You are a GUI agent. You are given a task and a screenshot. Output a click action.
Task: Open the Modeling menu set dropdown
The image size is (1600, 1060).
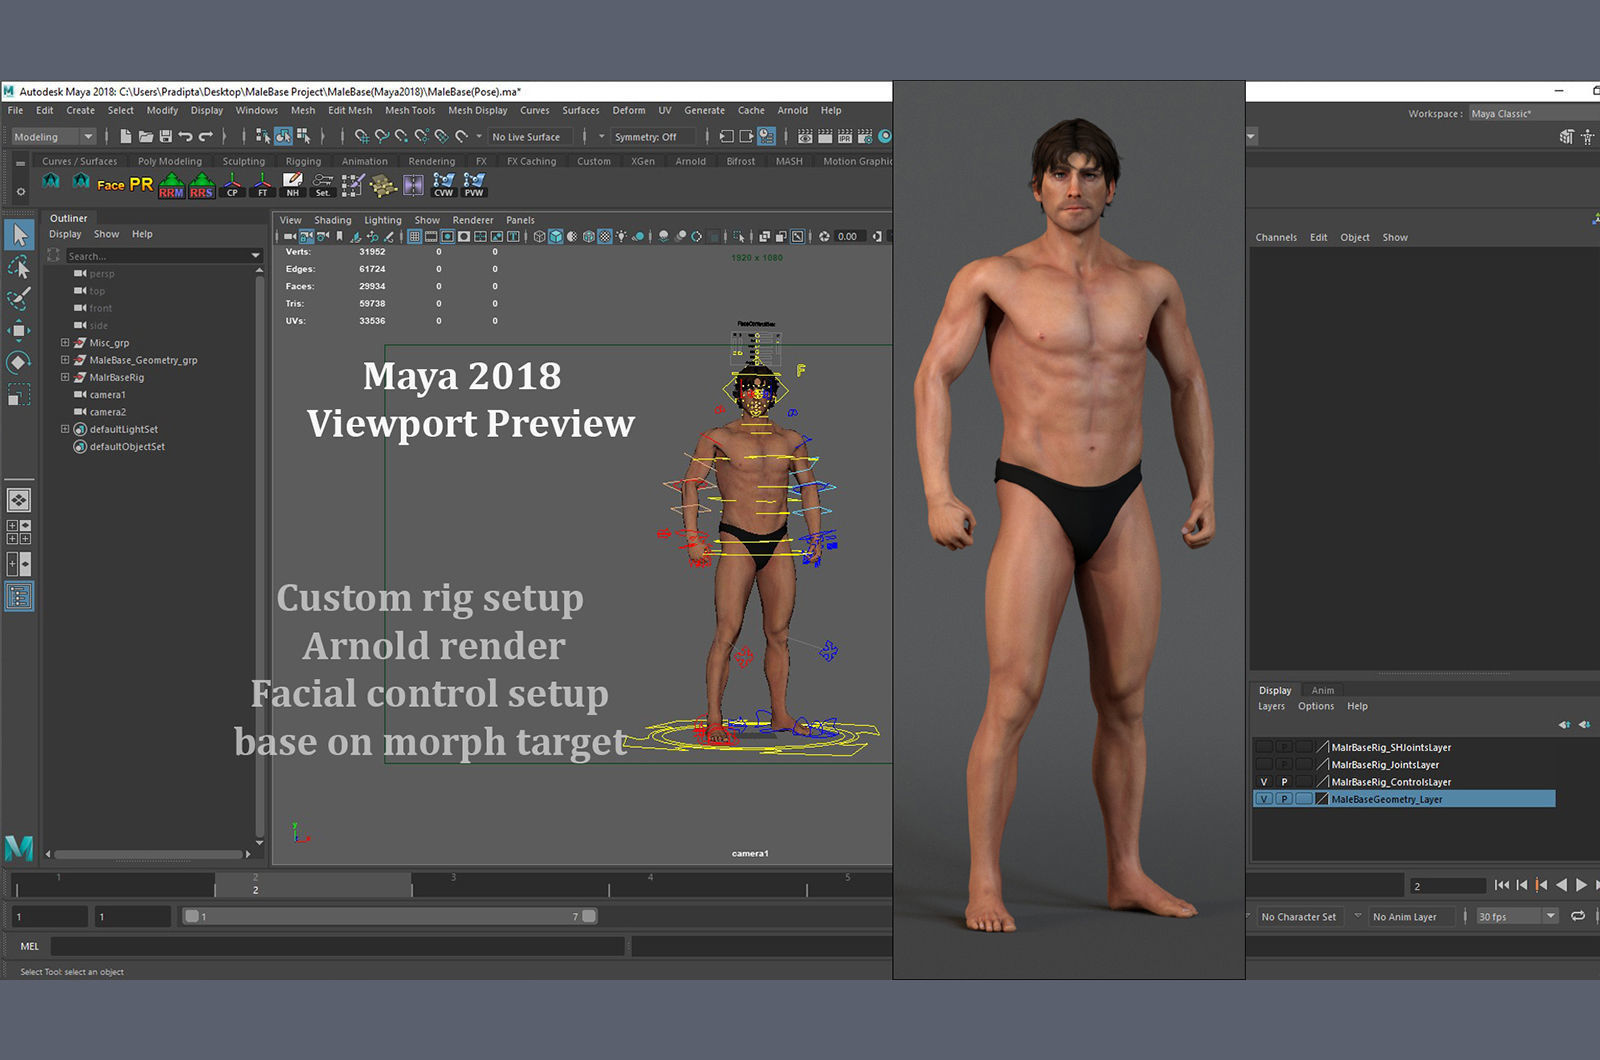53,137
